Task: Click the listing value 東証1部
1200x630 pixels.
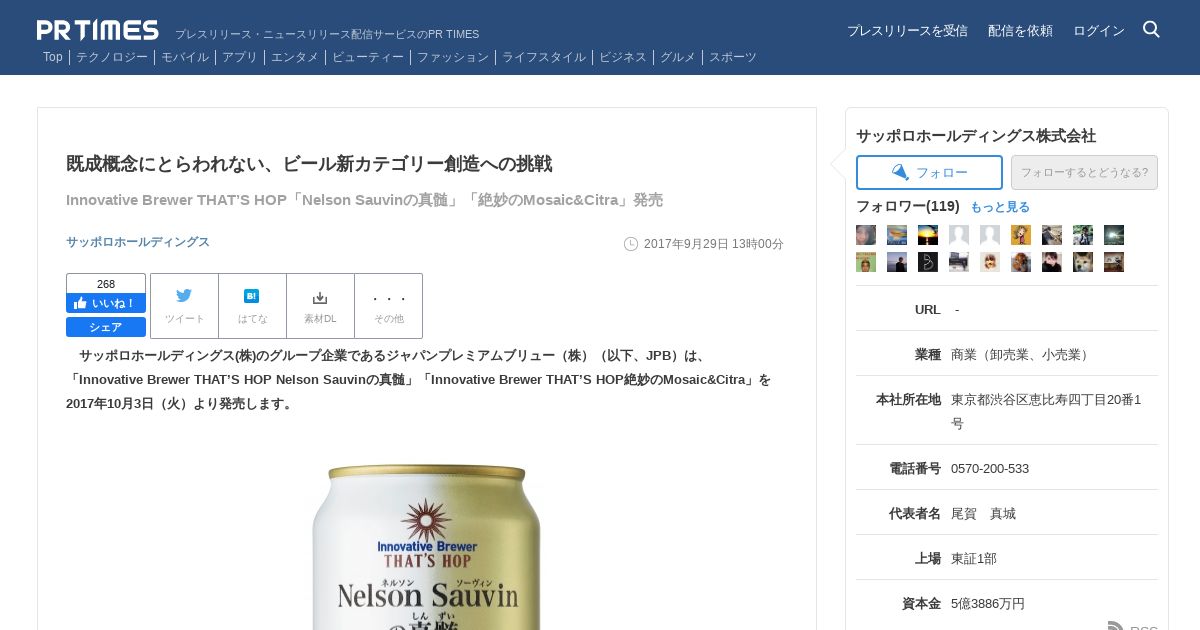Action: pos(974,558)
